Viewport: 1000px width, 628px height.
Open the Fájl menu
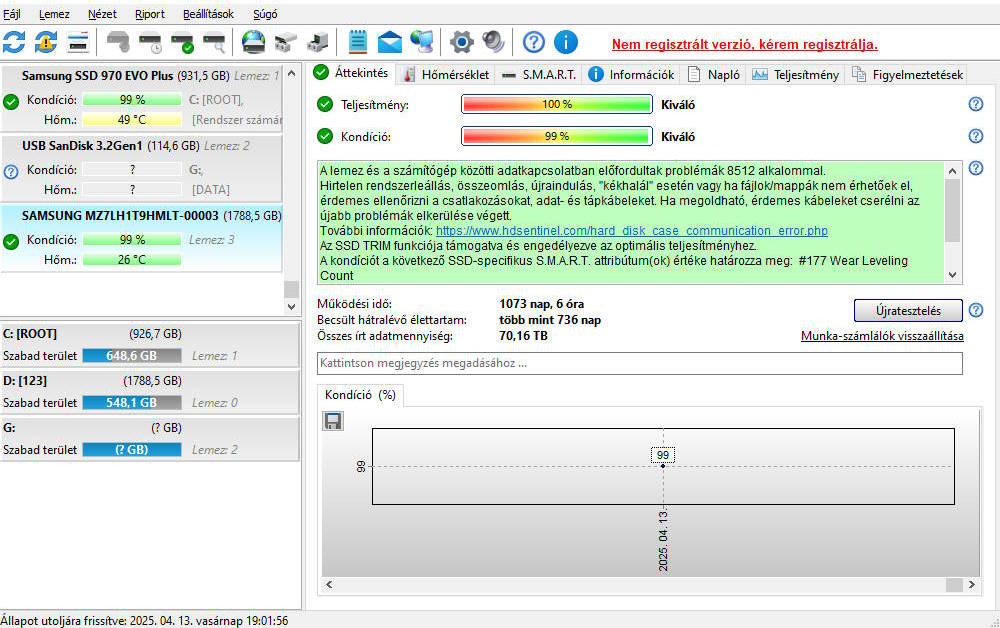[x=11, y=14]
